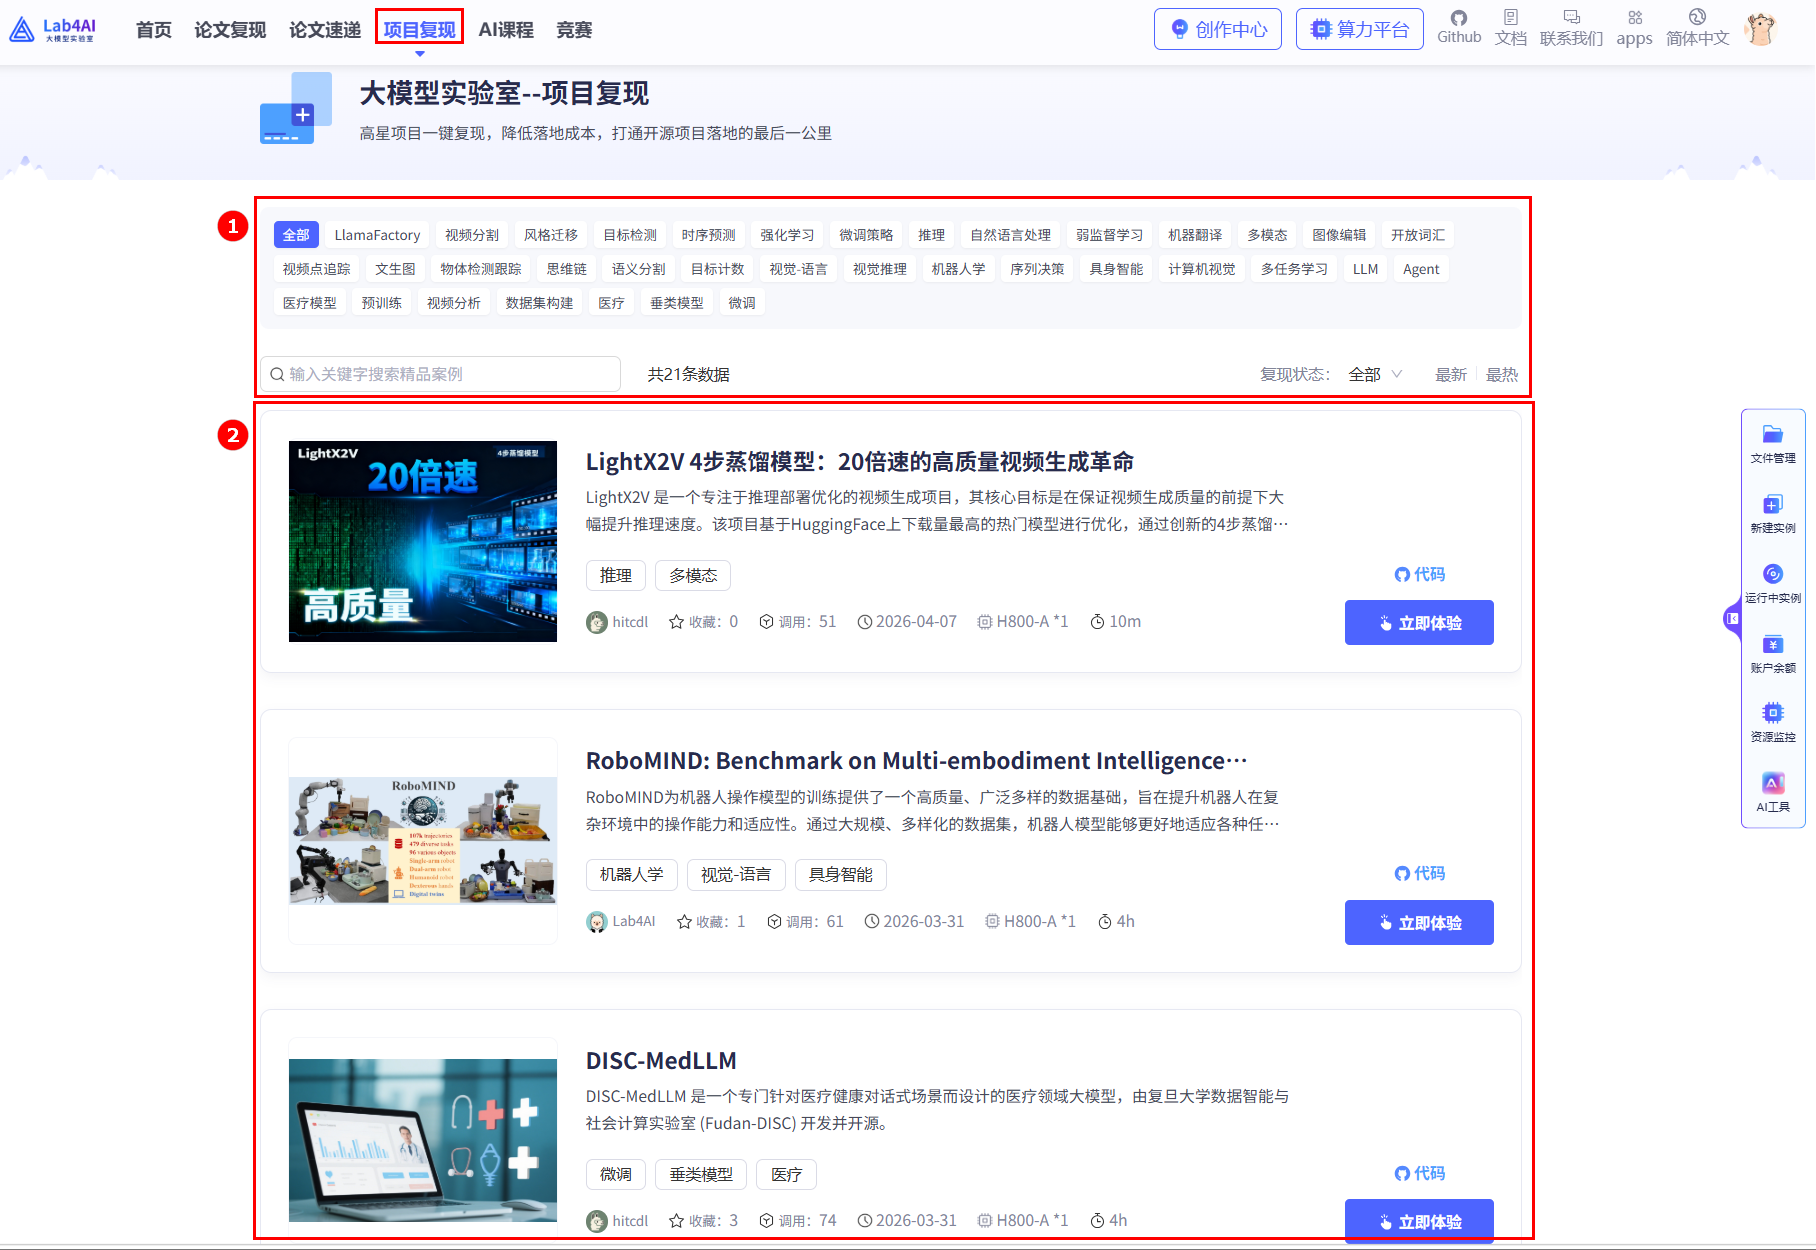
Task: Open AI工具 in the side panel
Action: pyautogui.click(x=1773, y=793)
